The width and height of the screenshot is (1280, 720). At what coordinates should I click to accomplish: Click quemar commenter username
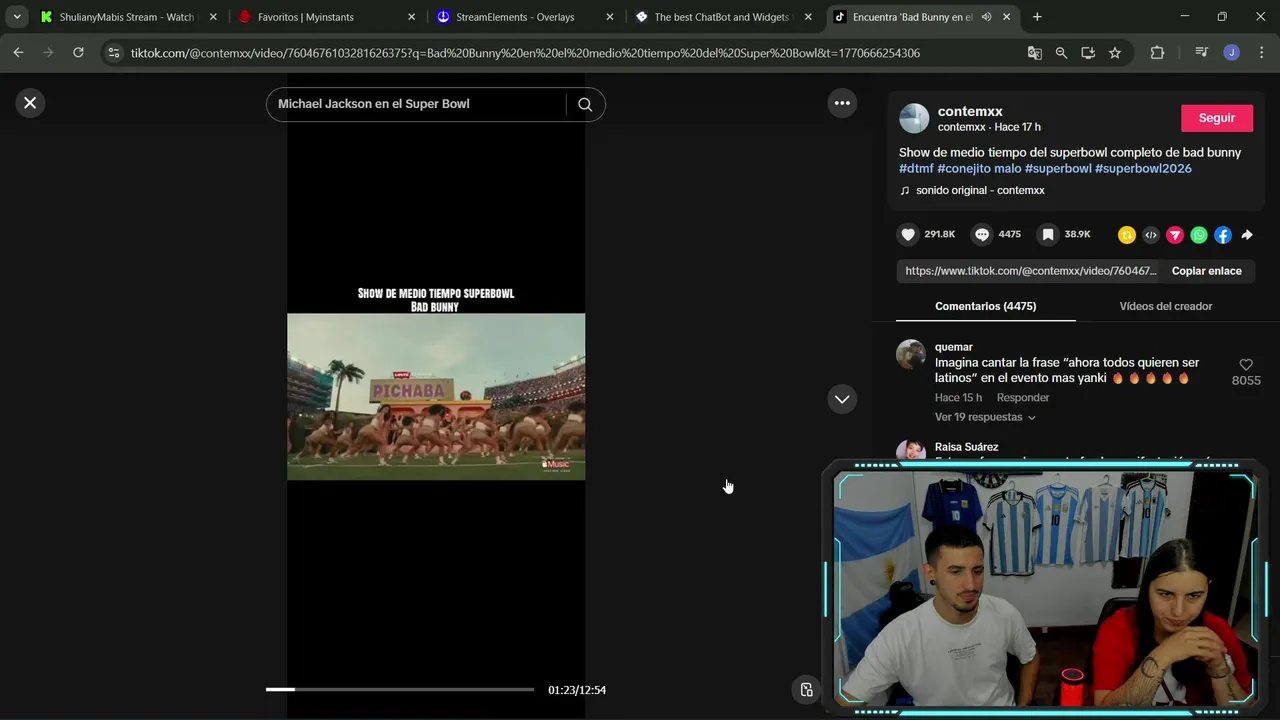coord(954,347)
